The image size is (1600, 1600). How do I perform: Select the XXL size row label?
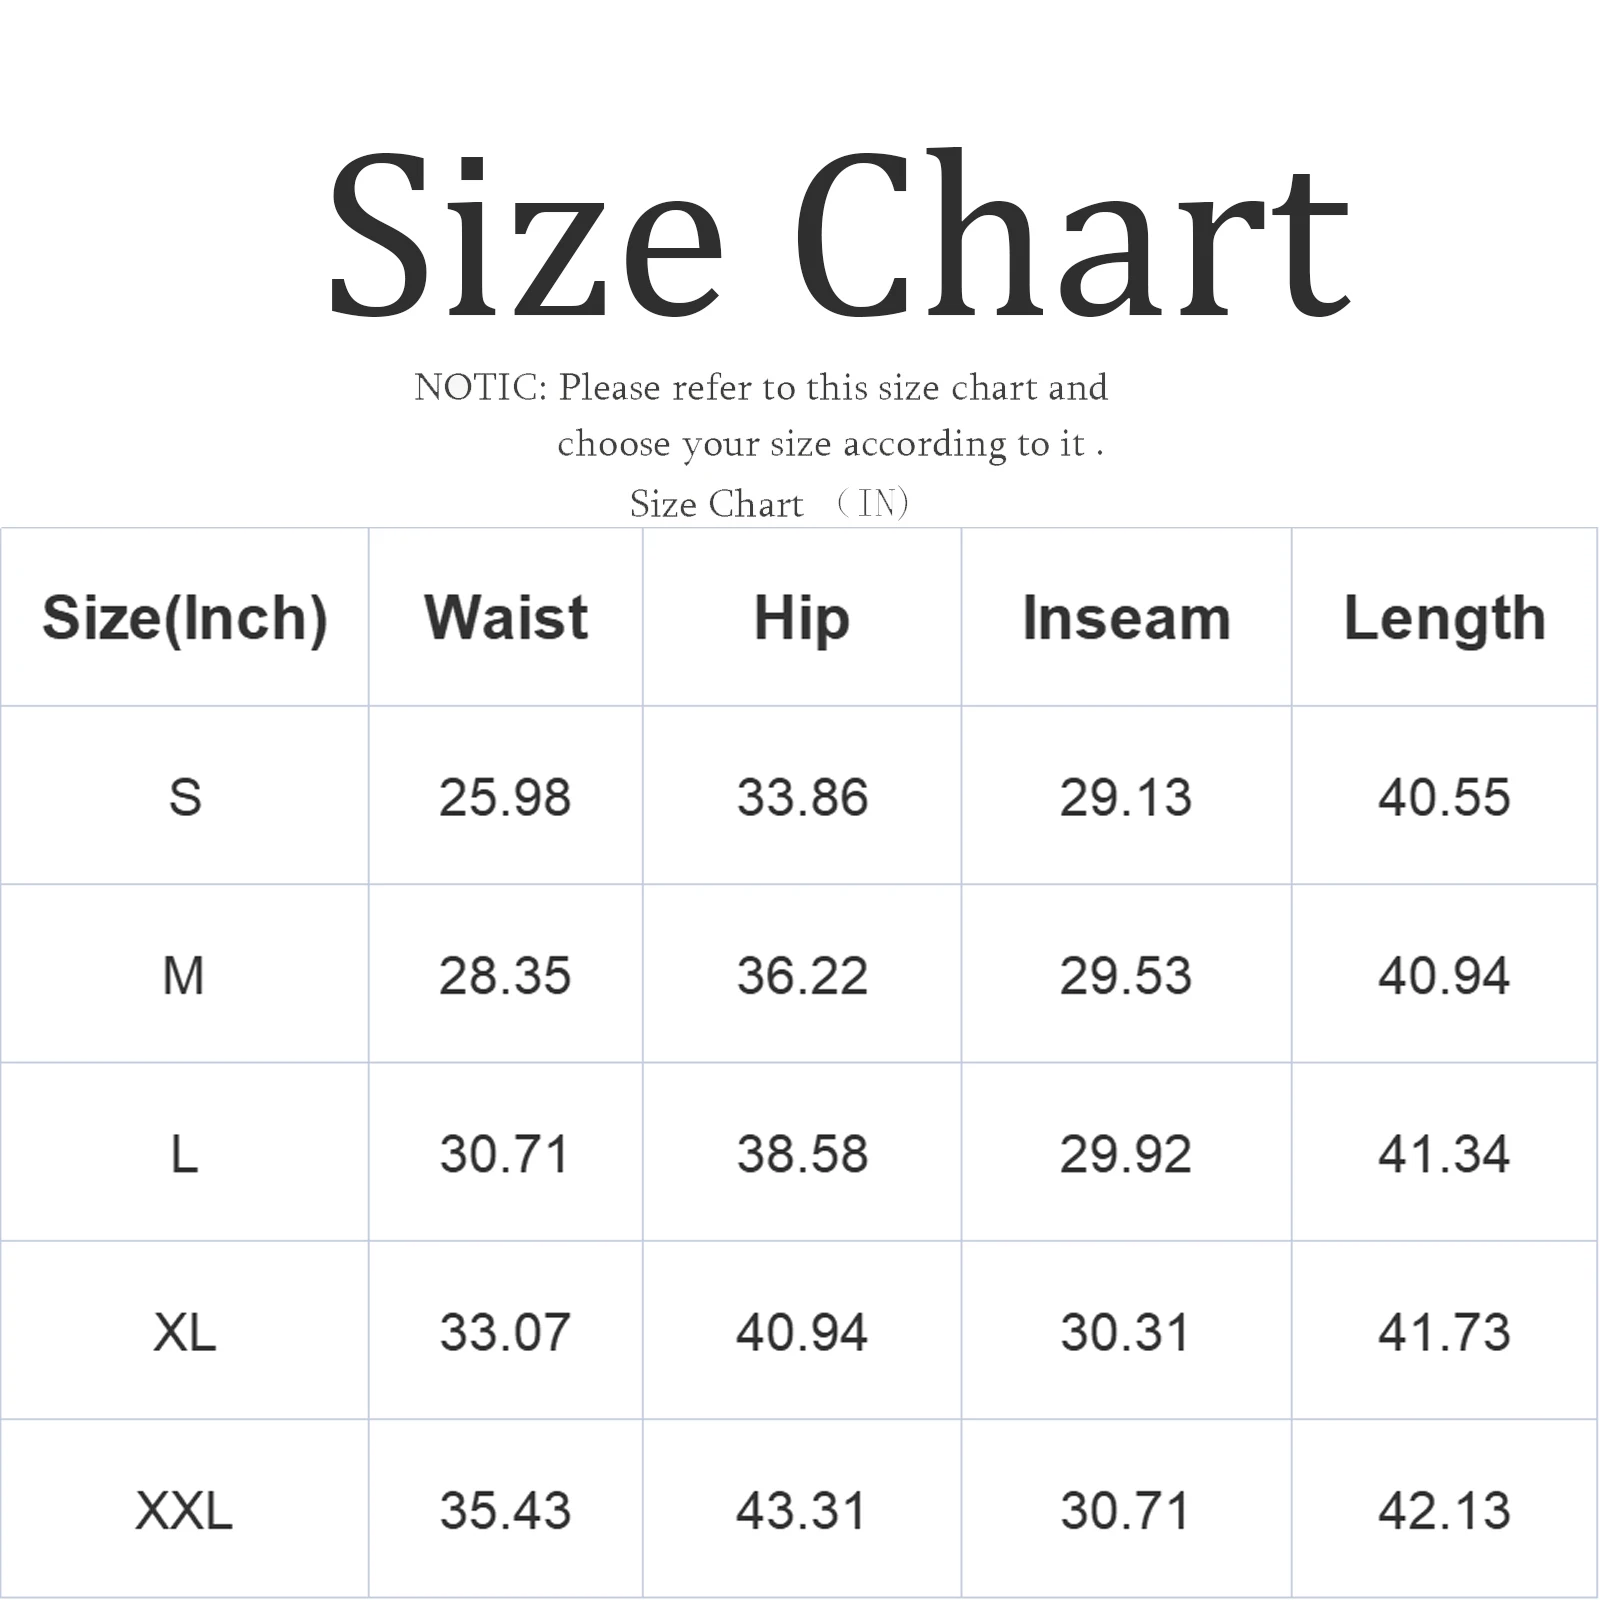click(184, 1510)
